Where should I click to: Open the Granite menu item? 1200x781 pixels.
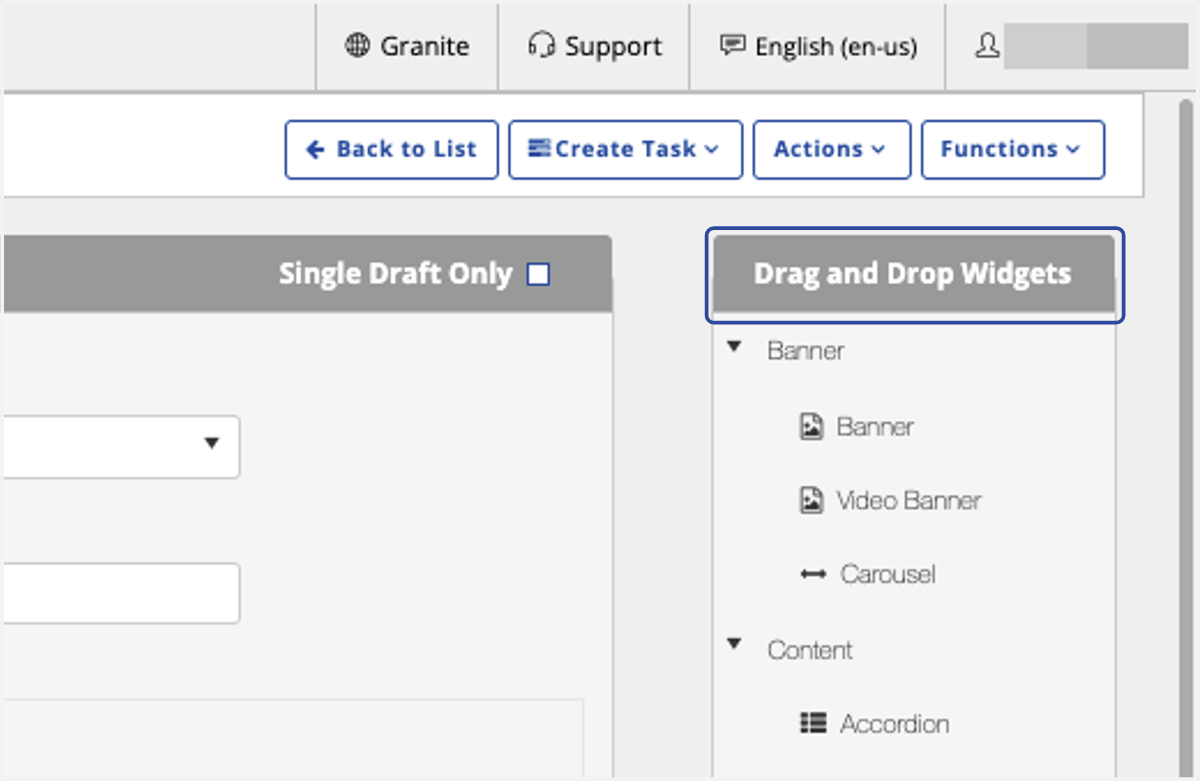407,46
